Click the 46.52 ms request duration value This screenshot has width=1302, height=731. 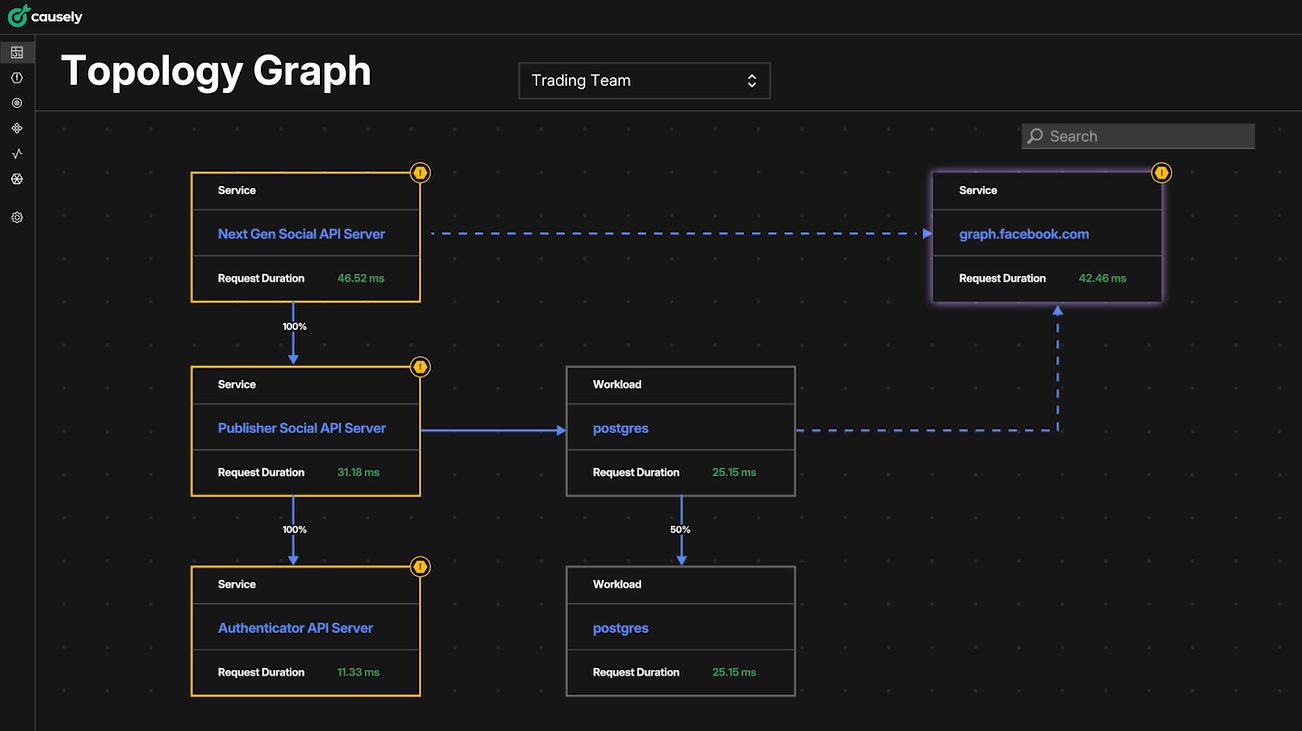[360, 278]
